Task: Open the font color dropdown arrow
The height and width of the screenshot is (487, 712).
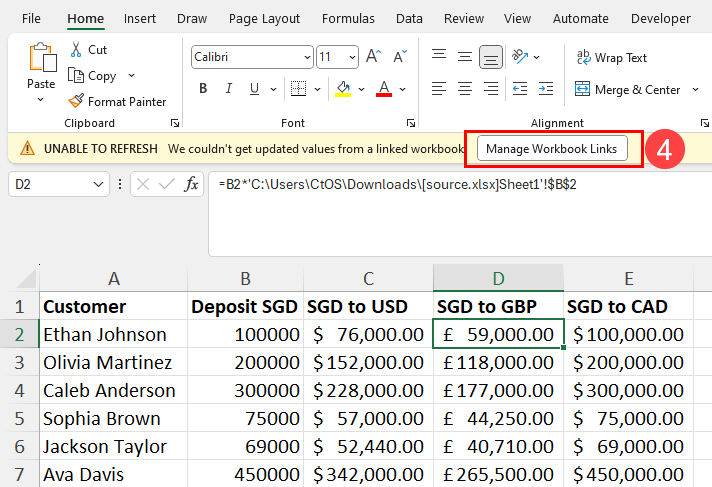Action: [402, 89]
